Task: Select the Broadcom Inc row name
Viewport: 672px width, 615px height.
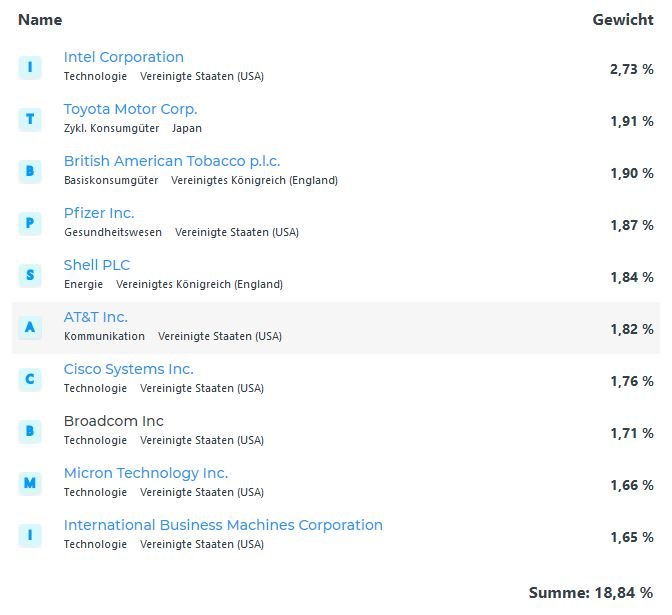Action: point(114,421)
